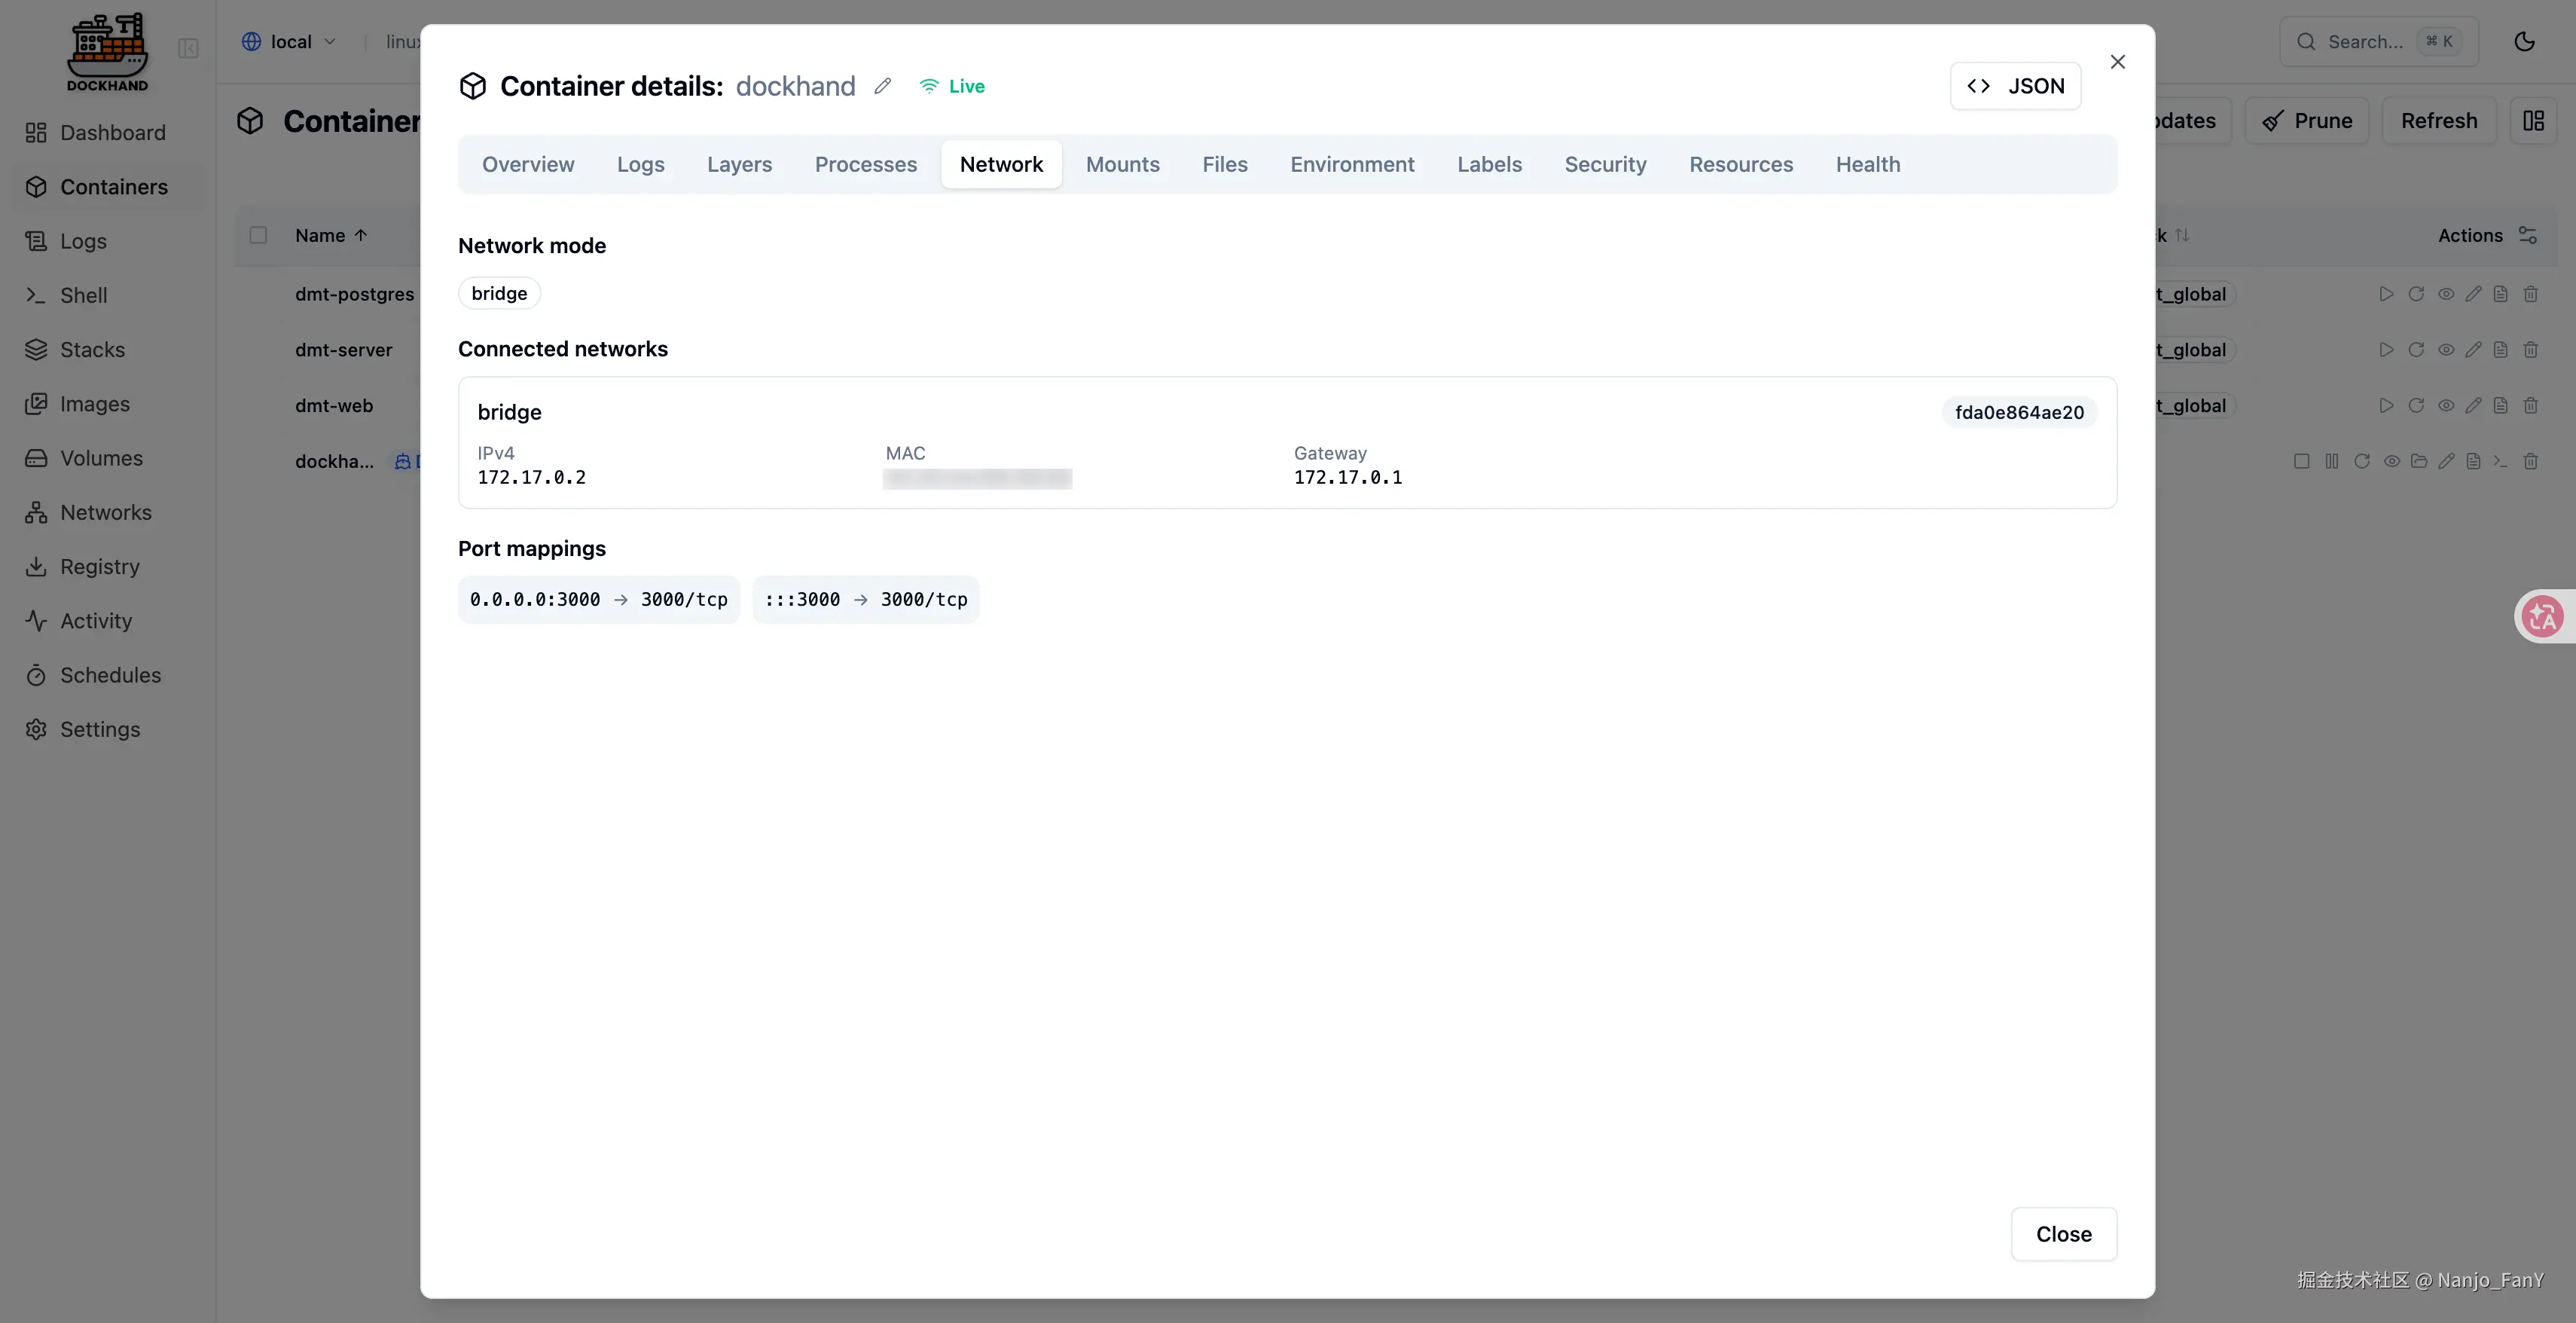Click the Prune button with the broom icon

point(2307,121)
